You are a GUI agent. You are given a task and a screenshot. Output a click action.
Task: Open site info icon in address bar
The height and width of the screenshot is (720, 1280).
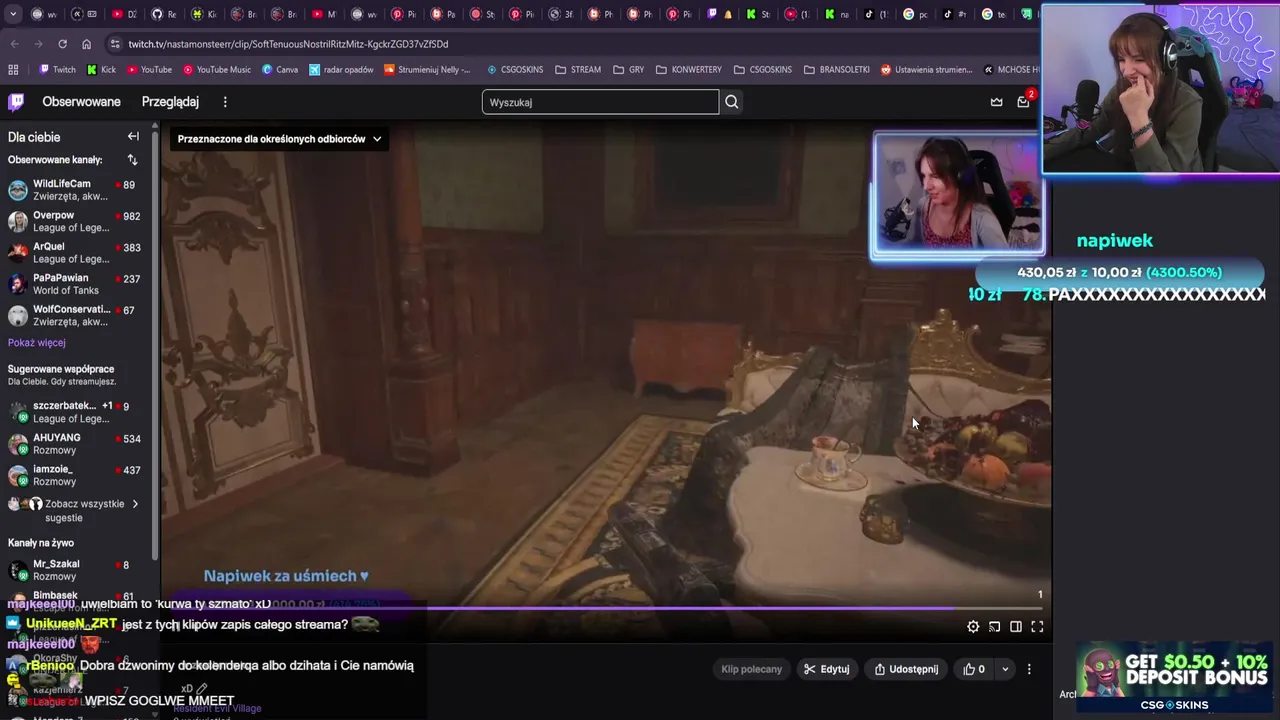pos(115,44)
